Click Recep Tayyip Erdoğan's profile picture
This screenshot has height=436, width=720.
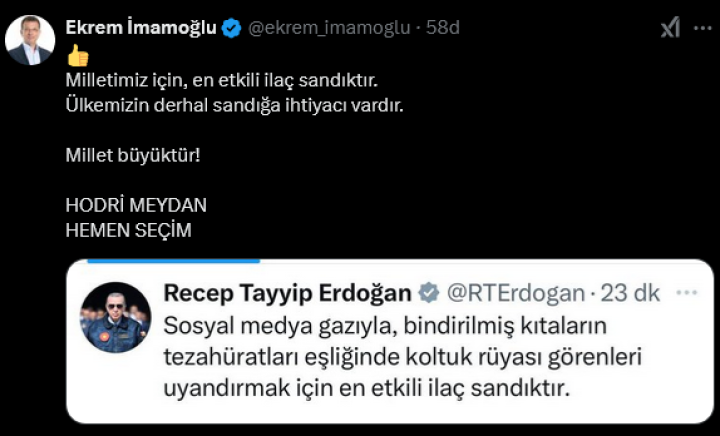pyautogui.click(x=115, y=317)
